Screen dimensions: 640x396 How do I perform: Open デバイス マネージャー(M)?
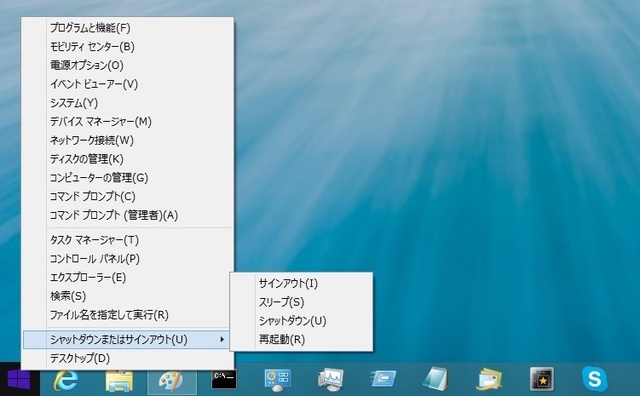pos(128,122)
